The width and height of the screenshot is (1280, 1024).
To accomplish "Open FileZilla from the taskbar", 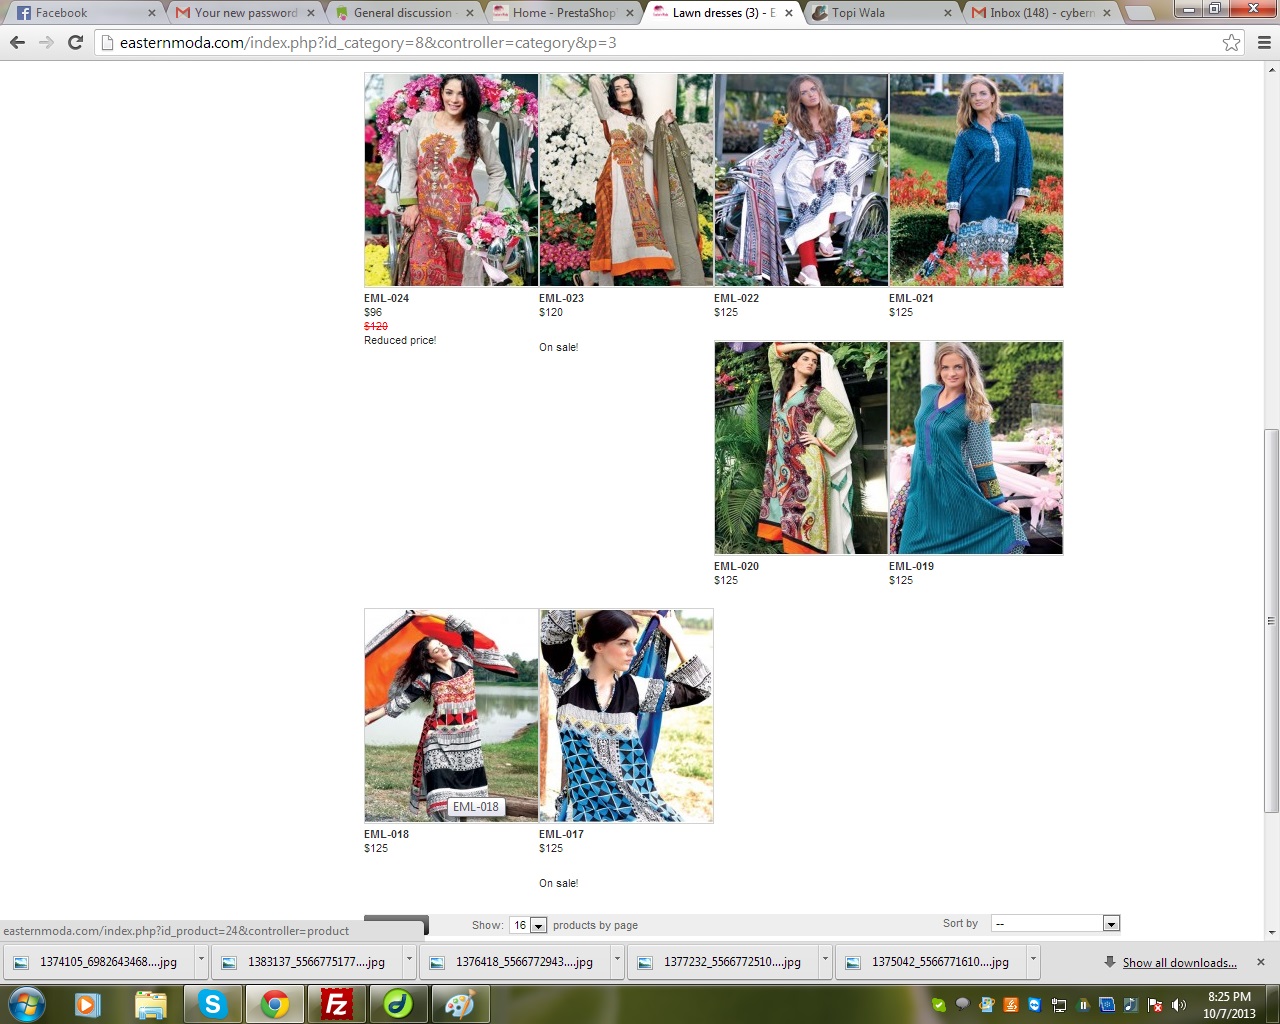I will 336,1004.
